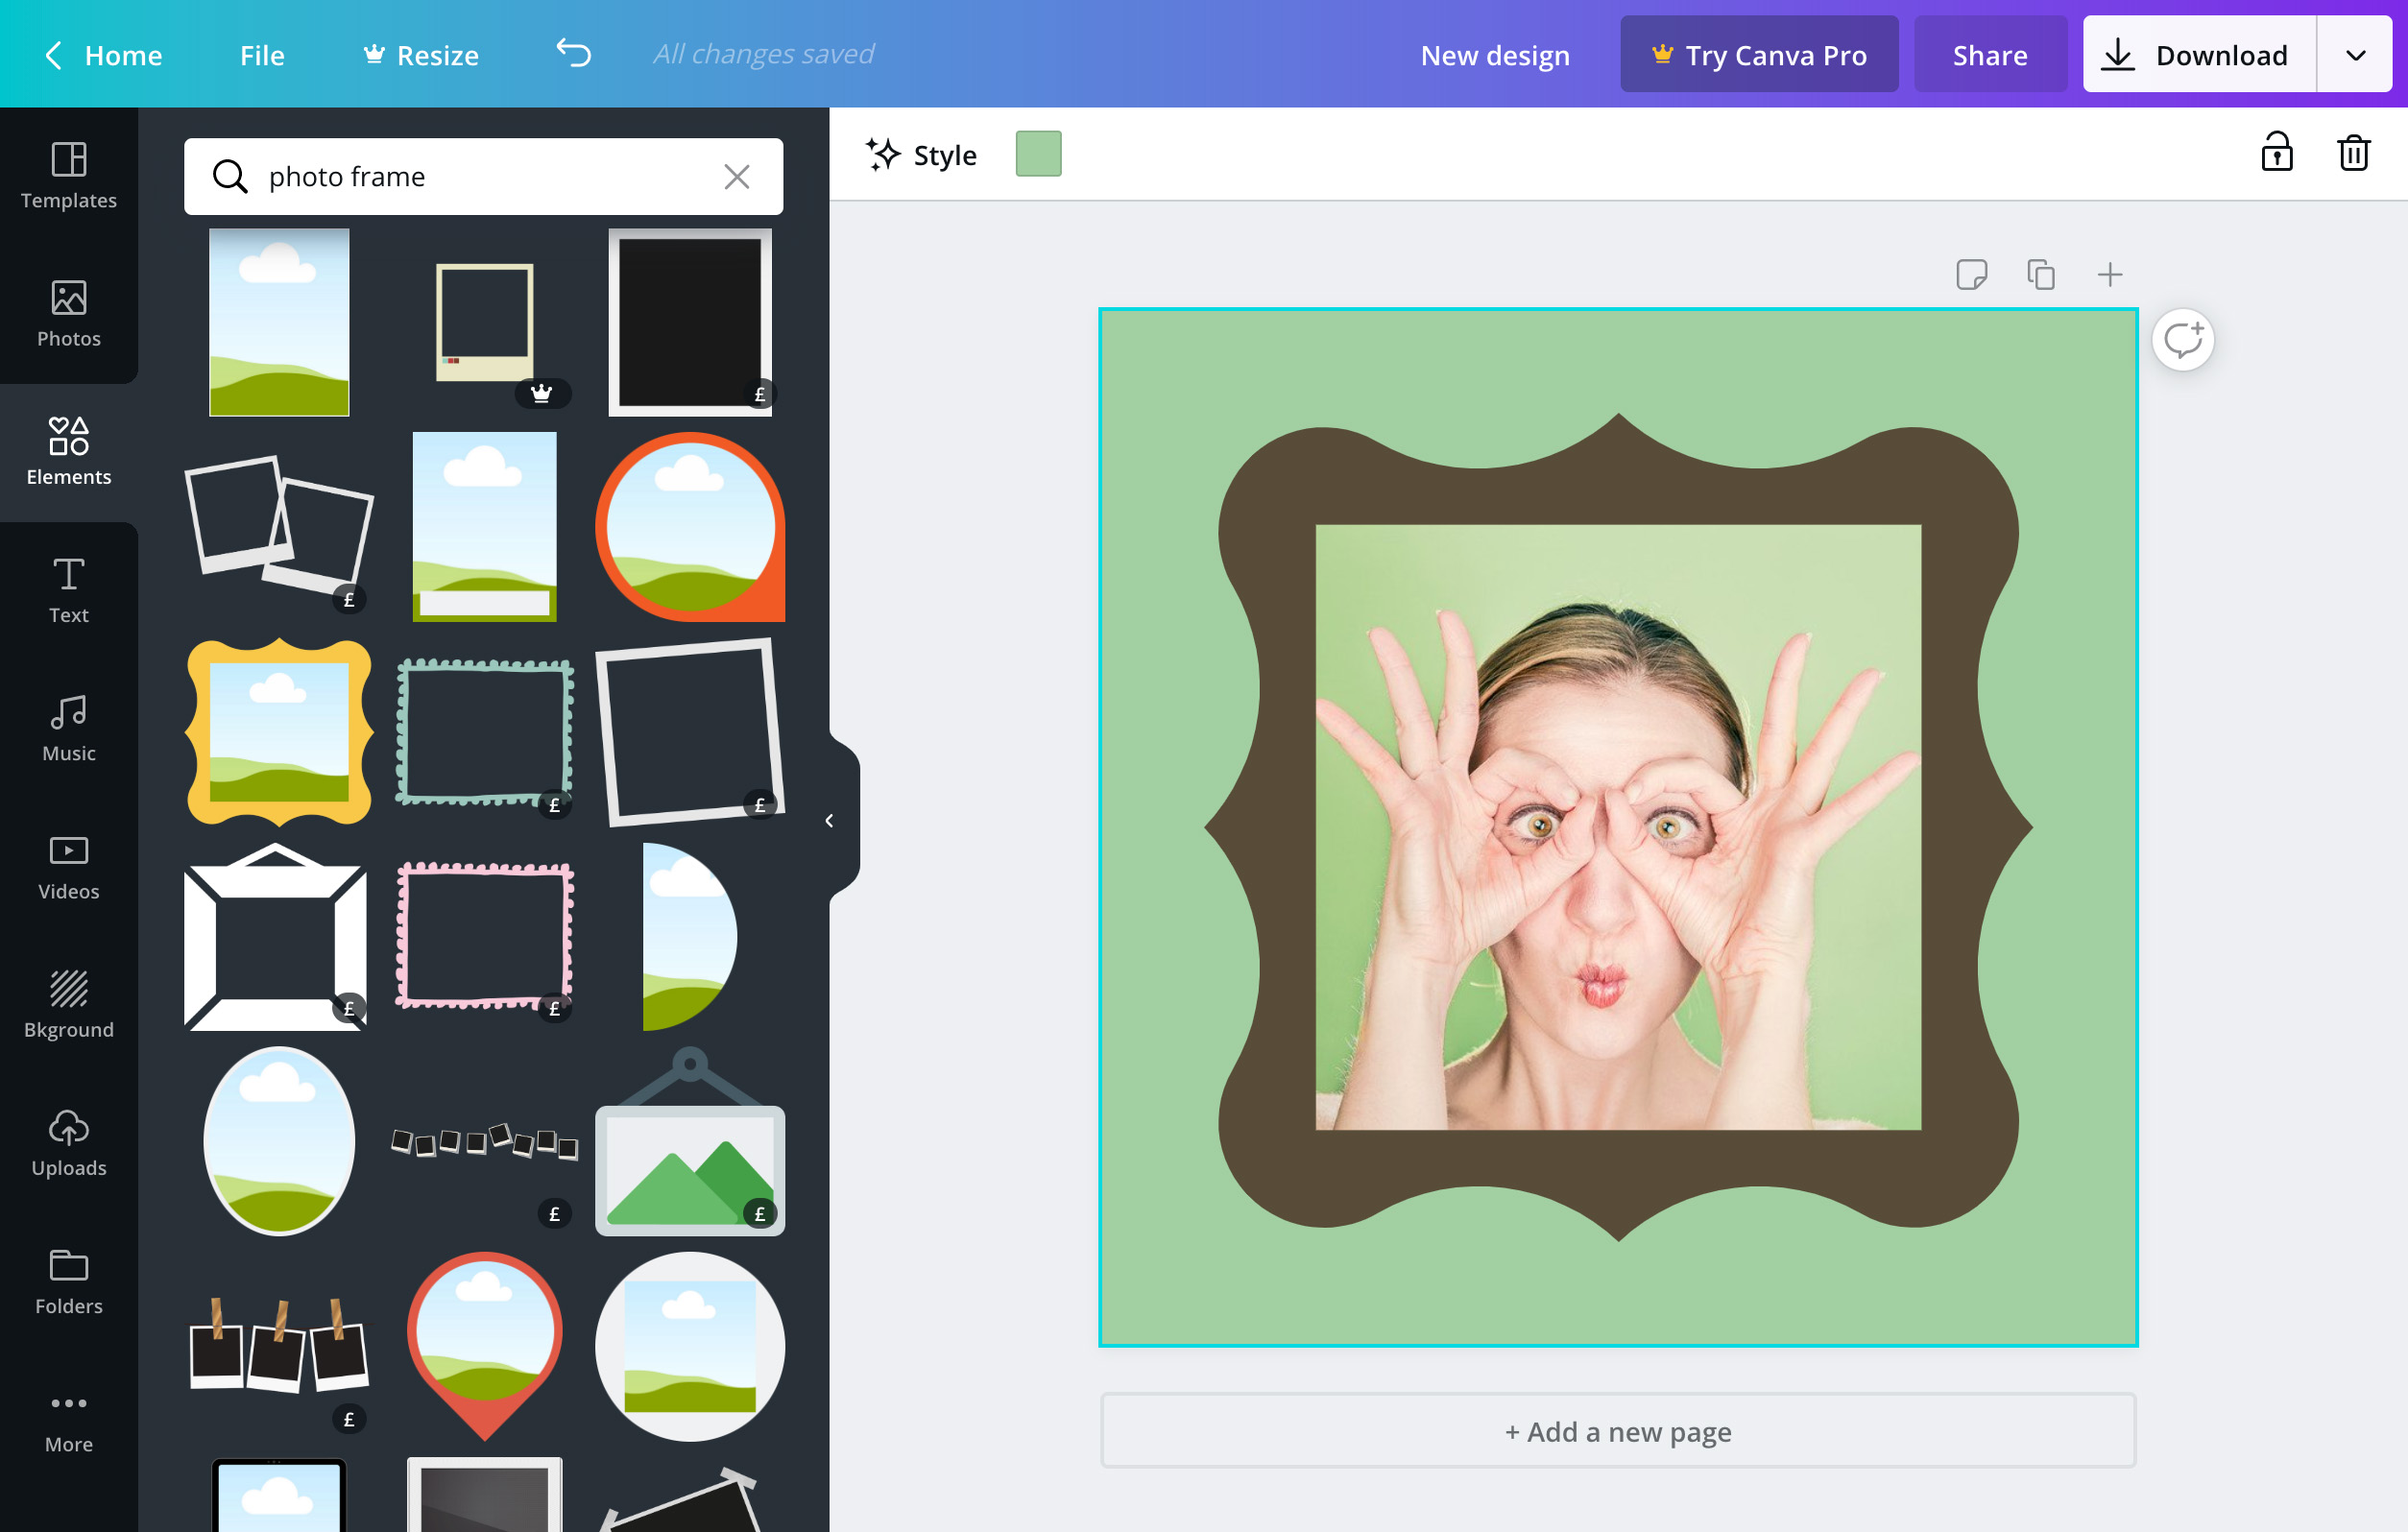The image size is (2408, 1532).
Task: Click the Music panel icon
Action: tap(66, 729)
